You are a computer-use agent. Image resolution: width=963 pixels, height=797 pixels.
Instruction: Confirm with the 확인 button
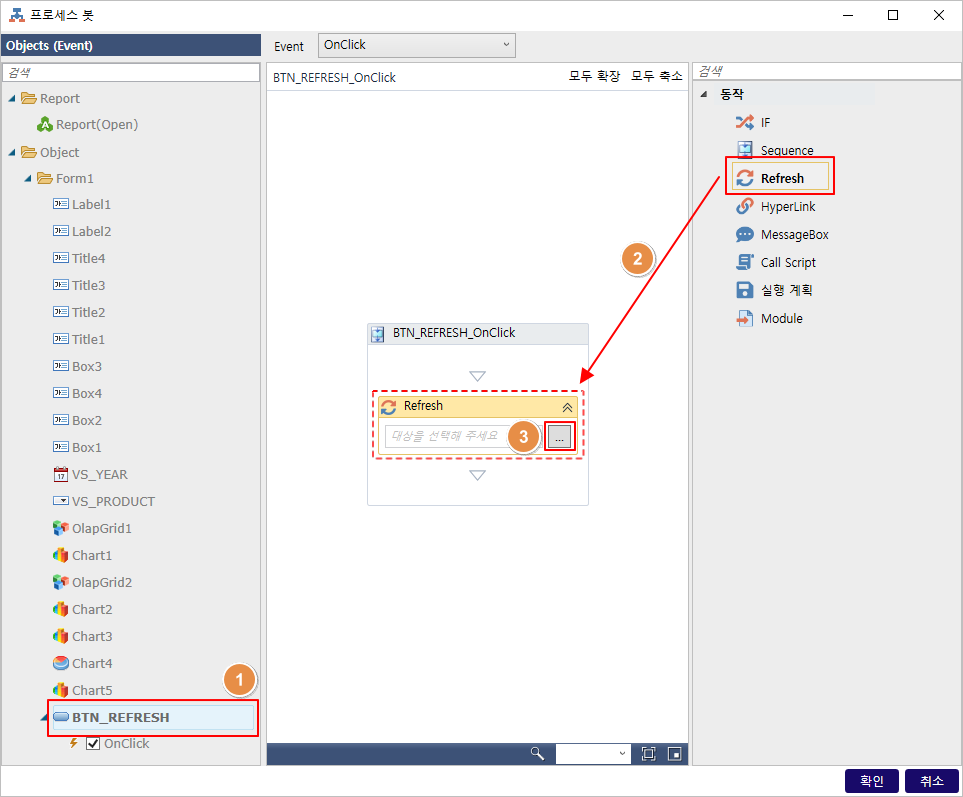pyautogui.click(x=871, y=780)
